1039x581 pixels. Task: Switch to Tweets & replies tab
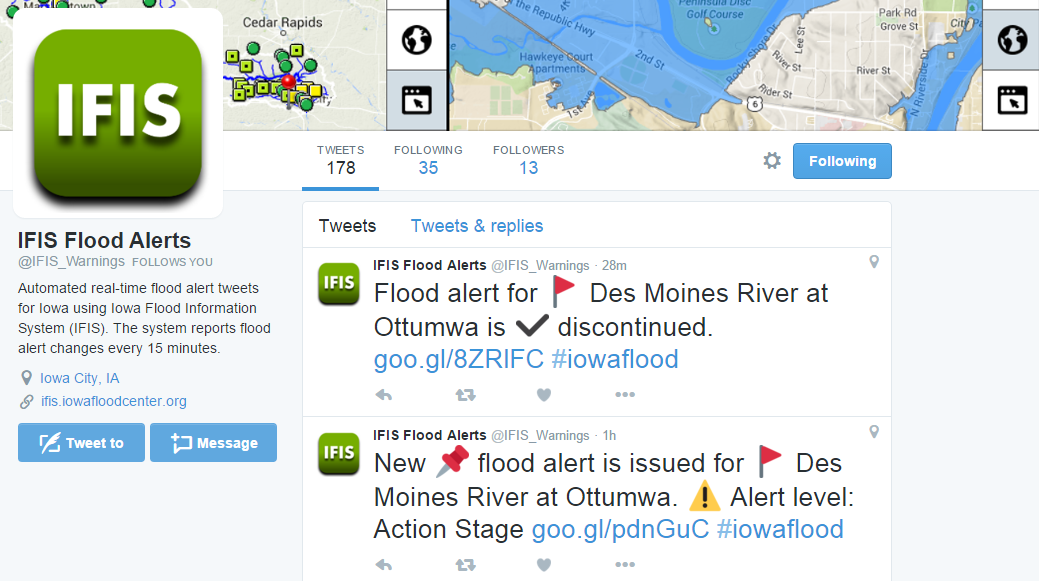coord(476,226)
